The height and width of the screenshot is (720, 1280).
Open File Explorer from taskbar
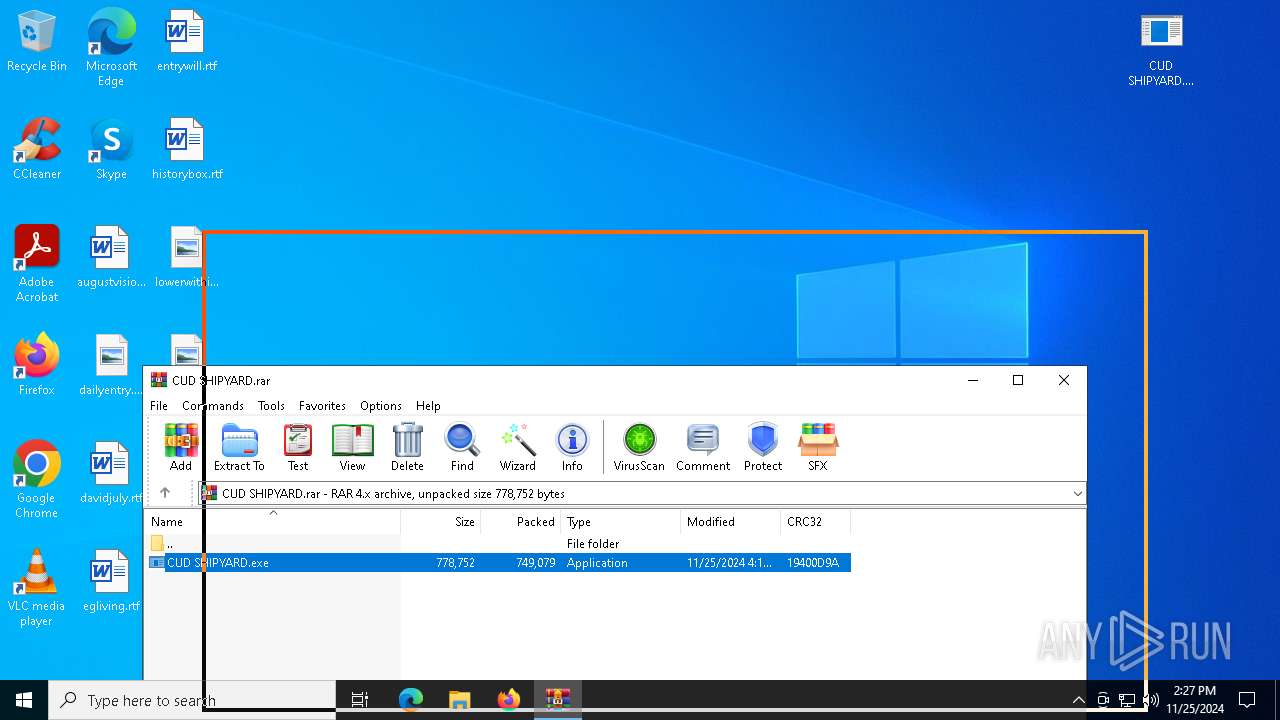click(460, 700)
